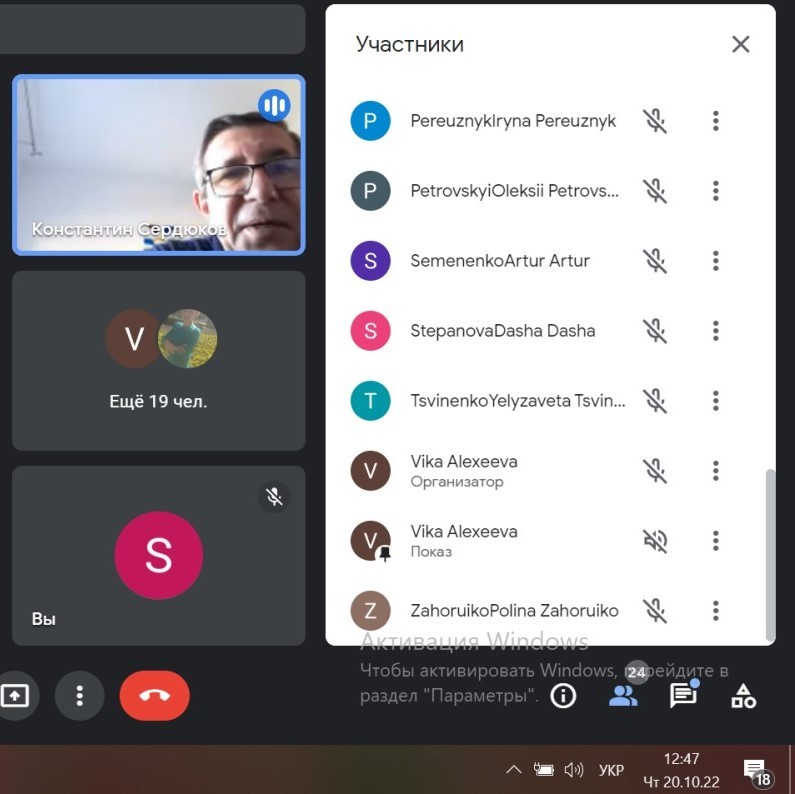The width and height of the screenshot is (795, 794).
Task: Click SemenenkoArtur's purple S avatar
Action: [x=370, y=261]
